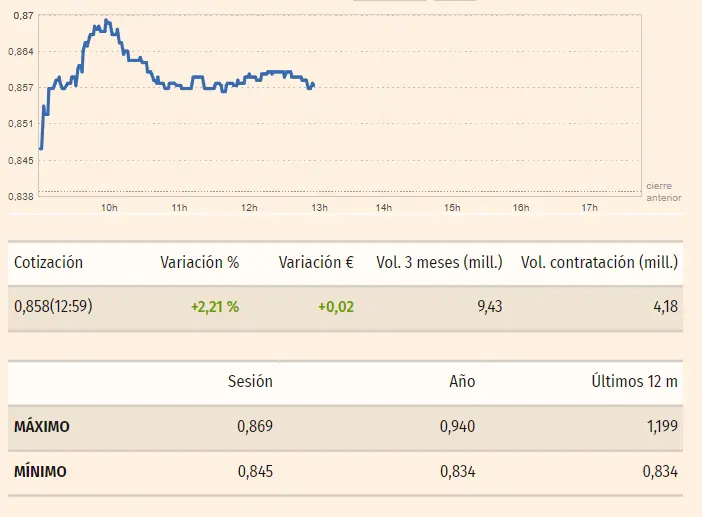Click the Sesión column header
702x517 pixels.
250,381
